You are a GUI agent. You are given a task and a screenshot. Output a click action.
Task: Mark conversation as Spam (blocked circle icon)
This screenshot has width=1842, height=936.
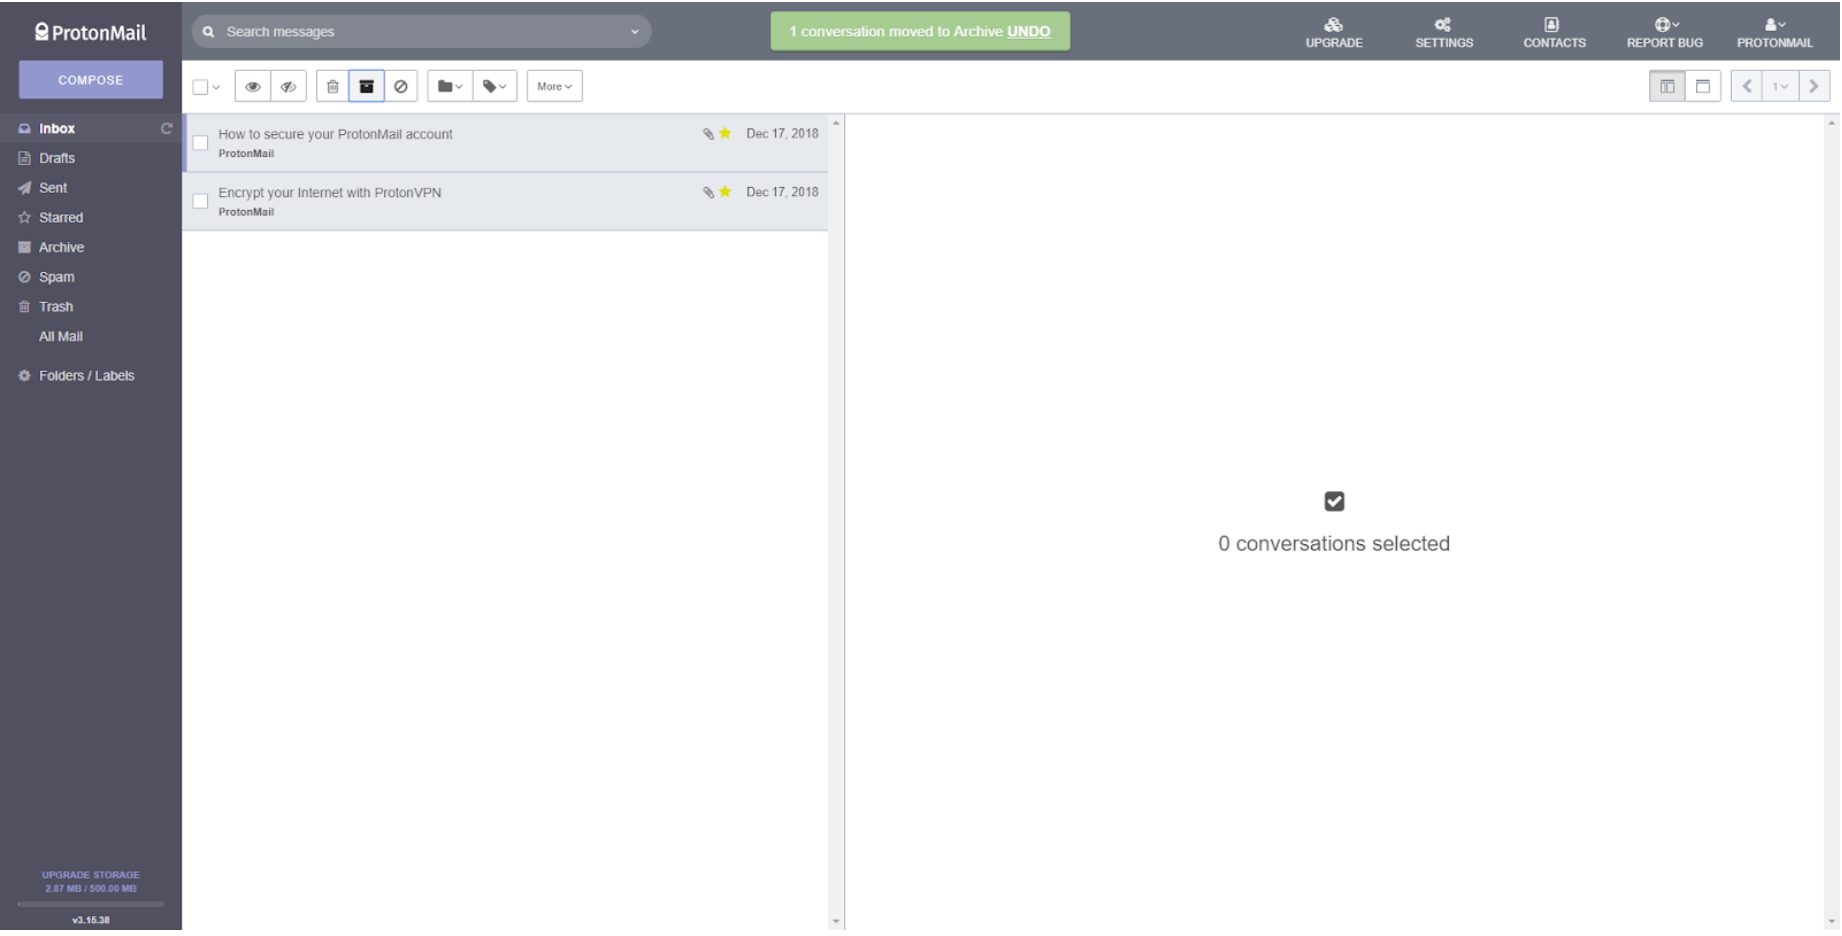401,86
